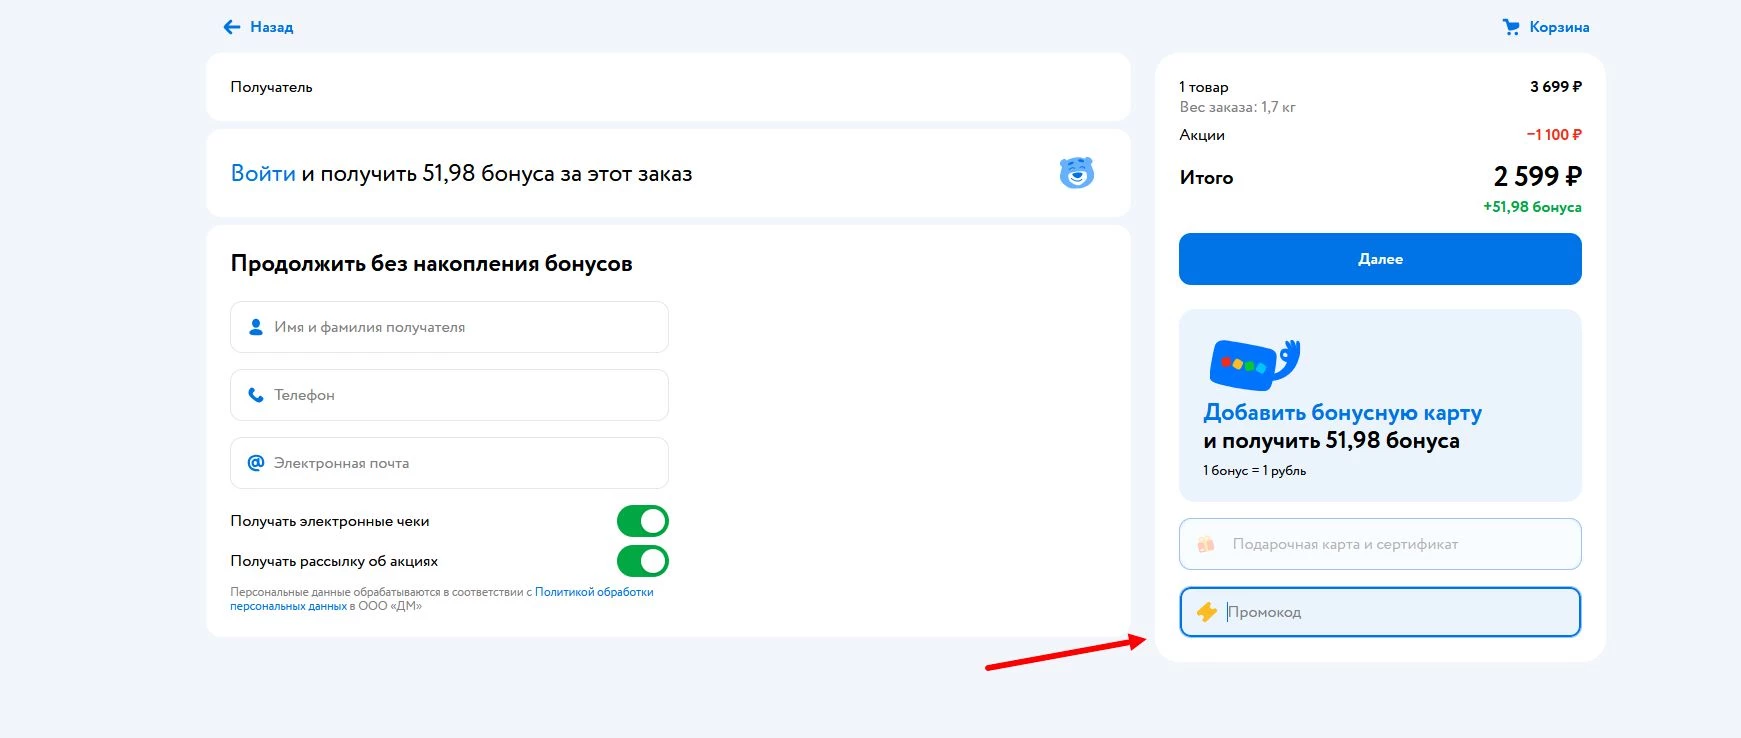Click the Итого total 2 599 ₽

1537,177
